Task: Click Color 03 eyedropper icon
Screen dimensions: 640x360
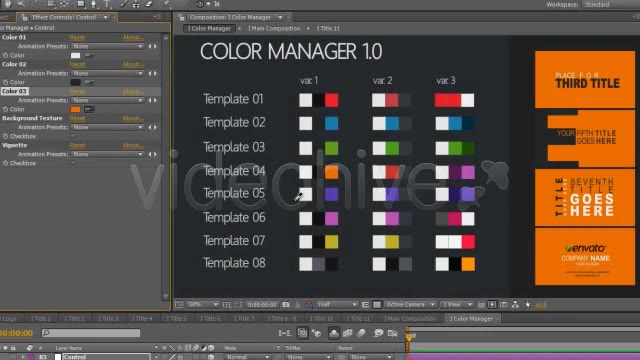Action: pyautogui.click(x=89, y=109)
